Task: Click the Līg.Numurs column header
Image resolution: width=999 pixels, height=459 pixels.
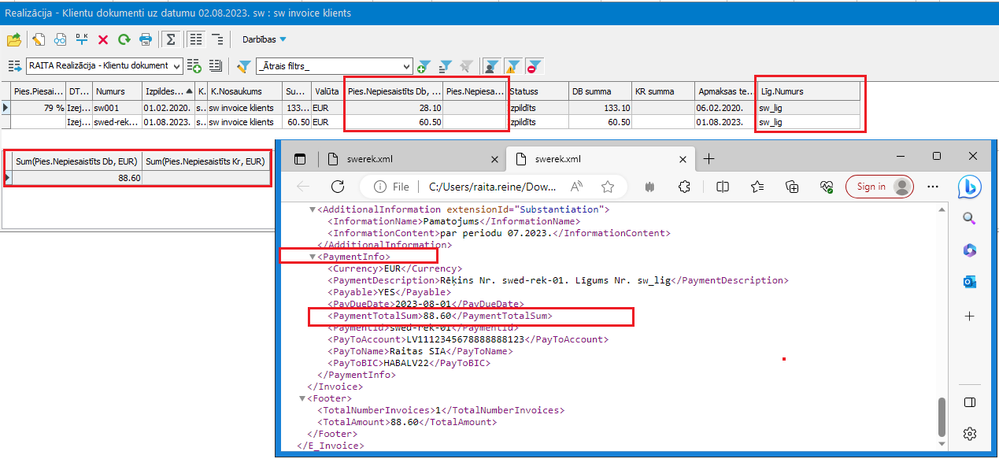Action: click(x=809, y=92)
